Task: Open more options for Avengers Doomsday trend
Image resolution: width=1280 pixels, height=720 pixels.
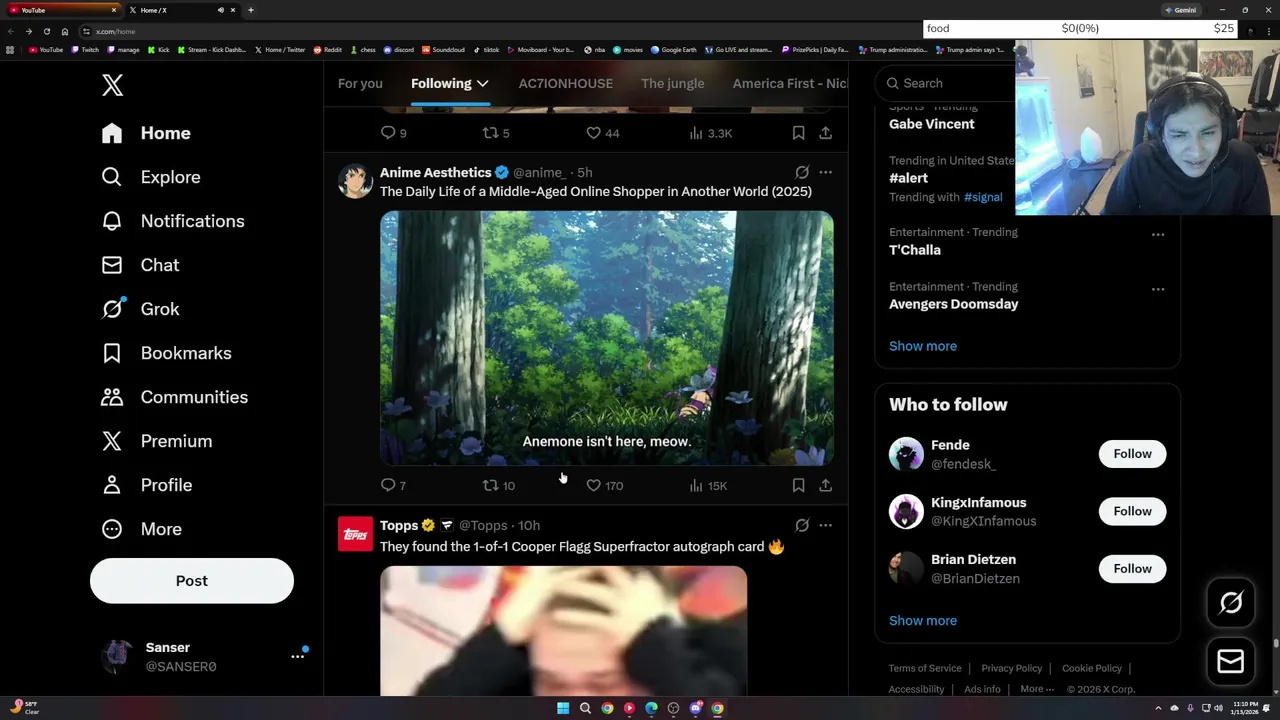Action: [1158, 289]
